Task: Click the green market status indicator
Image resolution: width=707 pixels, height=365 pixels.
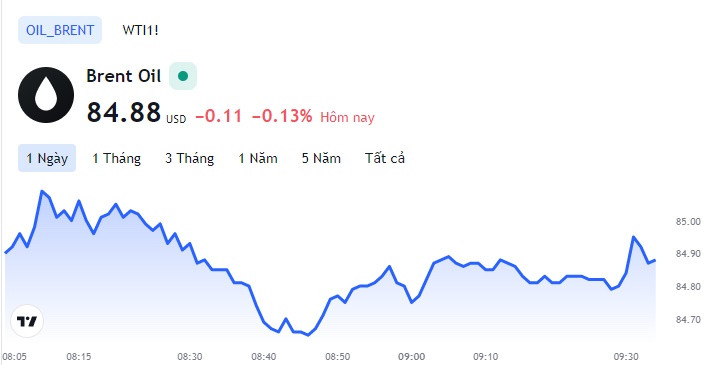Action: click(183, 76)
